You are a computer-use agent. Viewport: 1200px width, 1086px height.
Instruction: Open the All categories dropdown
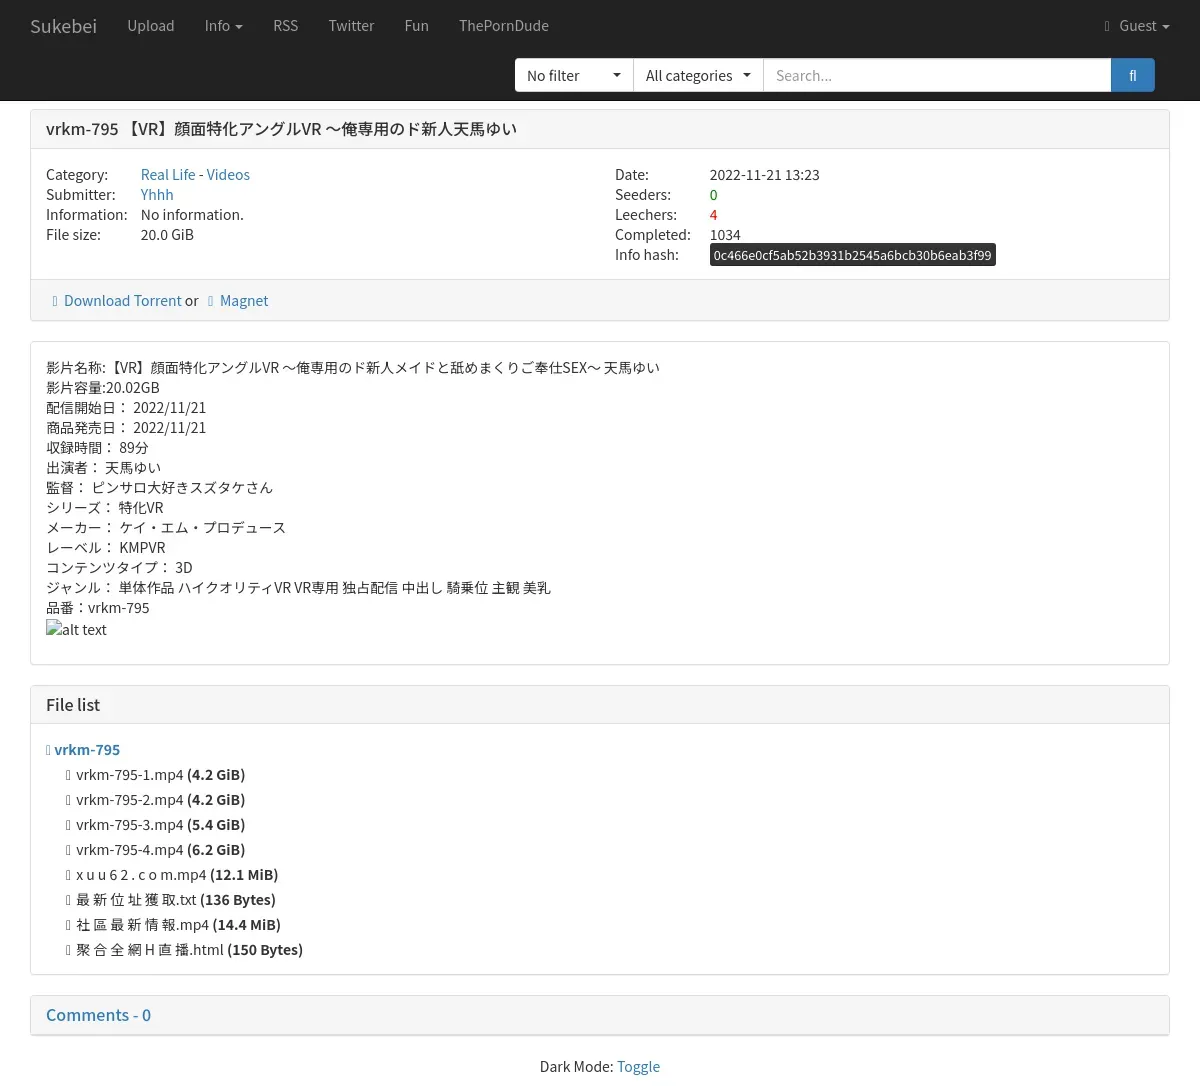pyautogui.click(x=697, y=75)
